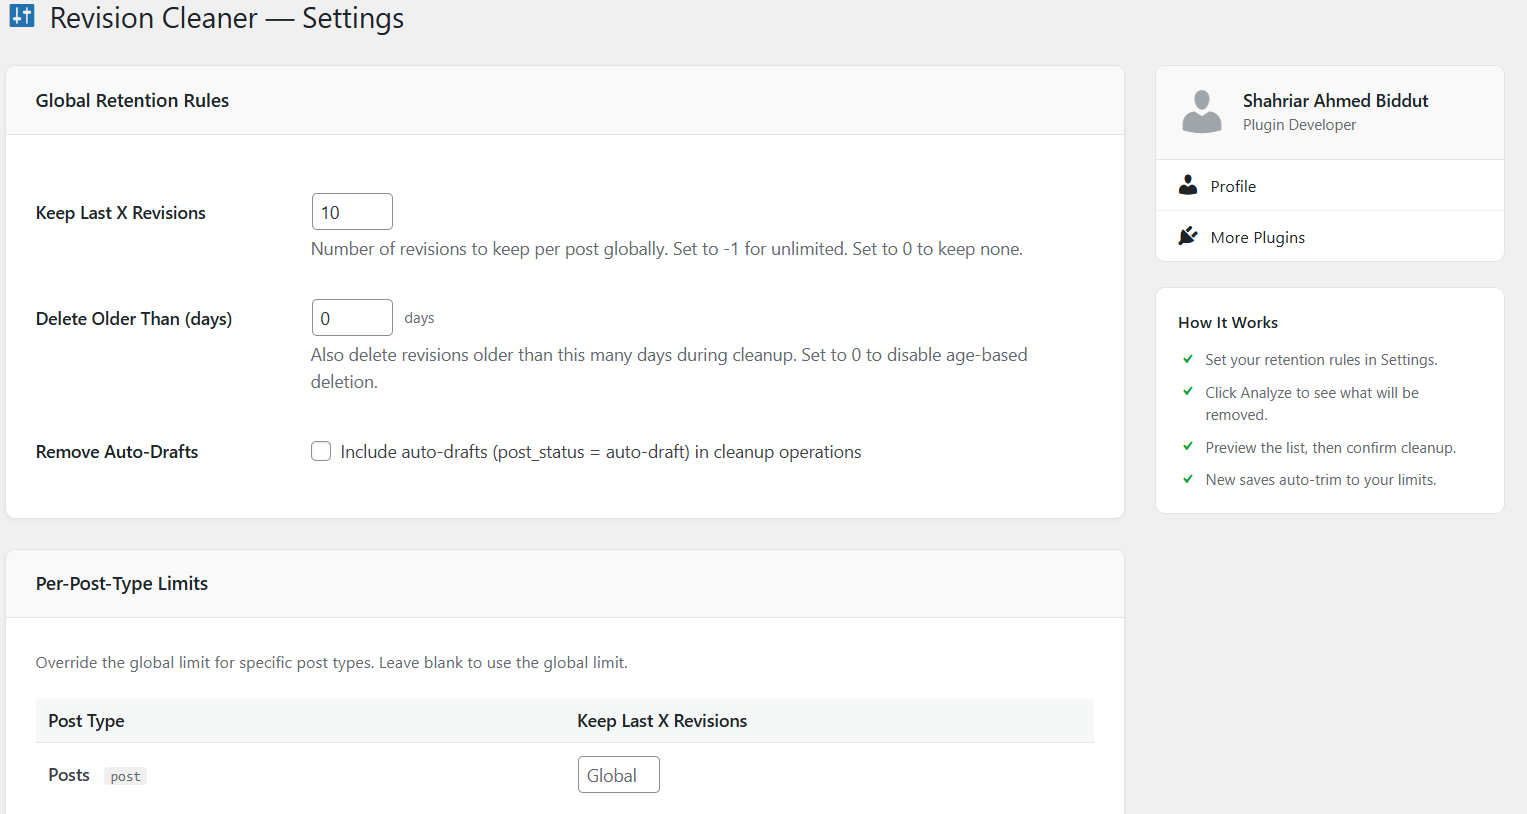The image size is (1527, 814).
Task: Click the Per-Post-Type Limits section header
Action: pos(122,583)
